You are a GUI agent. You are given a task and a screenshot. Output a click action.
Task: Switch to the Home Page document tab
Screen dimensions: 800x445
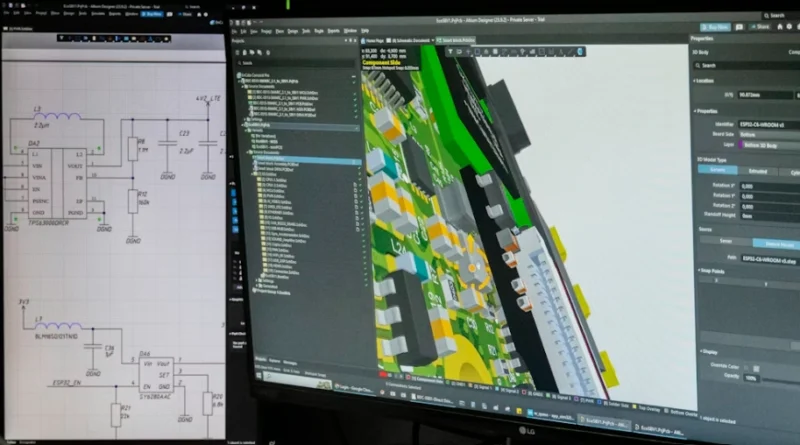373,40
